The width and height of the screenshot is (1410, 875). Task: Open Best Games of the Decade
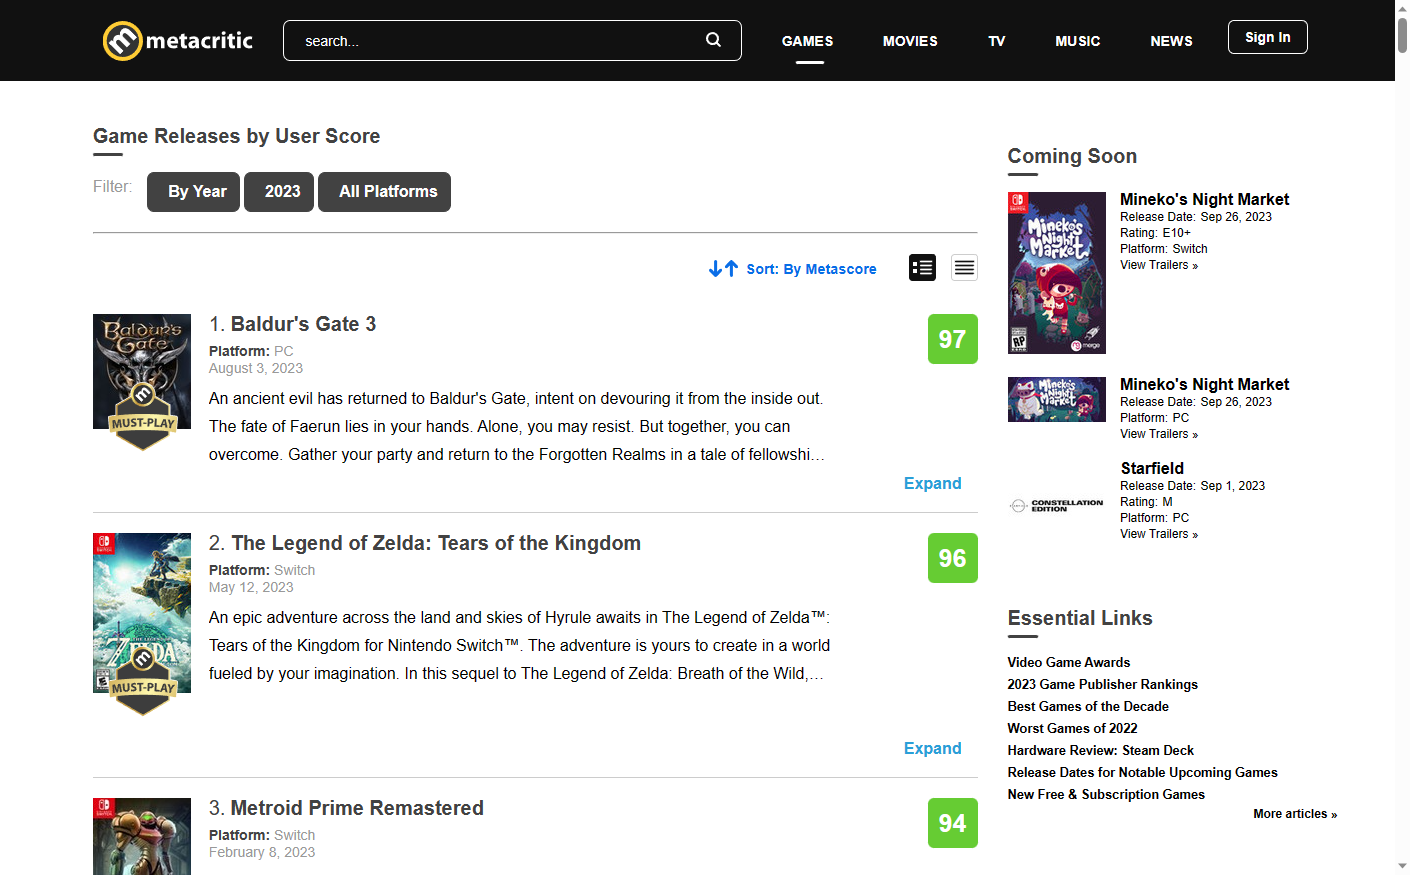point(1087,706)
